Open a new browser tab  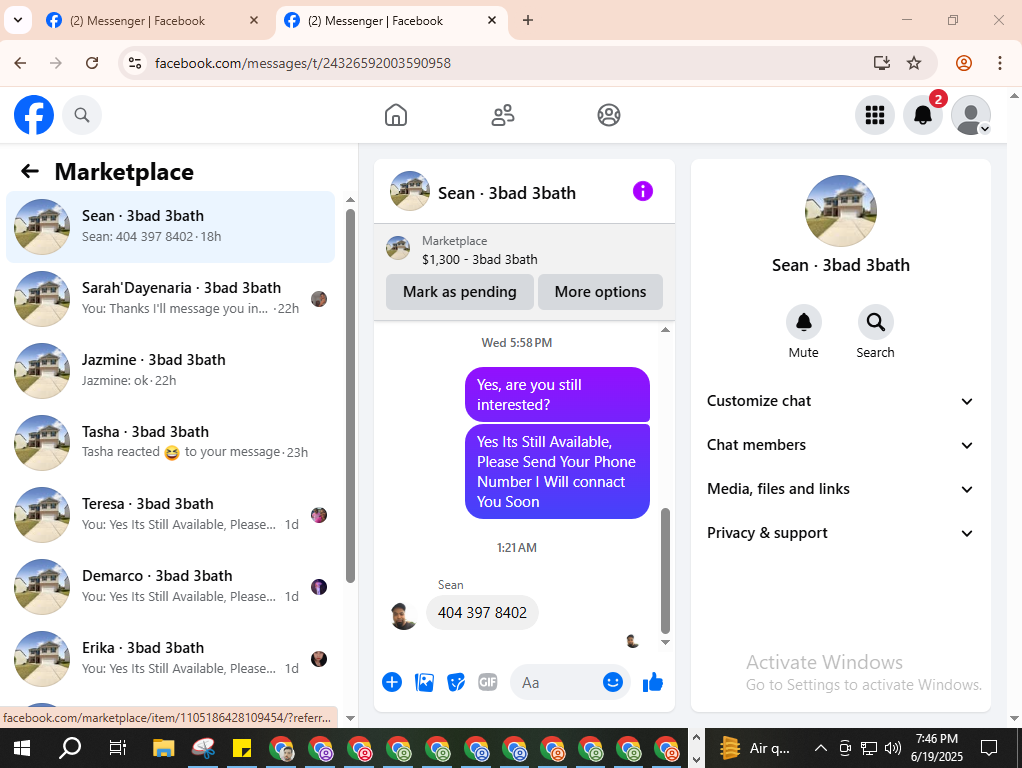click(528, 20)
